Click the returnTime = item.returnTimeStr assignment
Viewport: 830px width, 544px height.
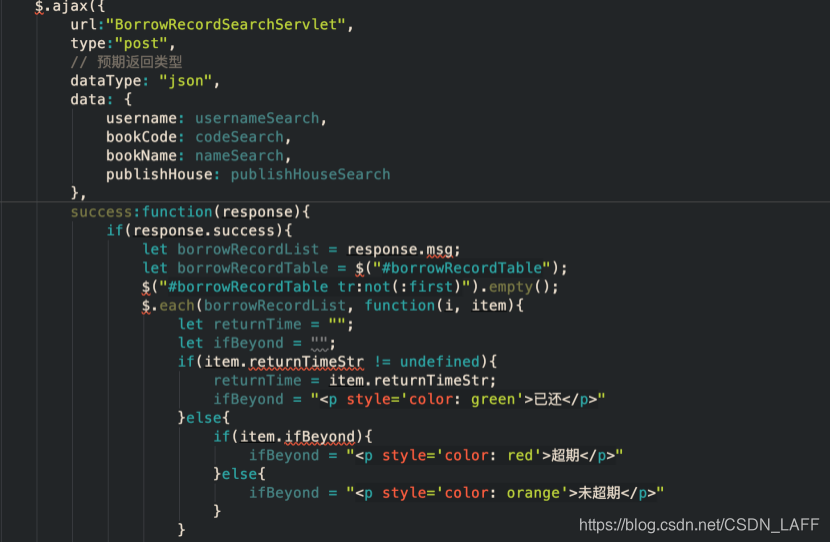pyautogui.click(x=355, y=380)
